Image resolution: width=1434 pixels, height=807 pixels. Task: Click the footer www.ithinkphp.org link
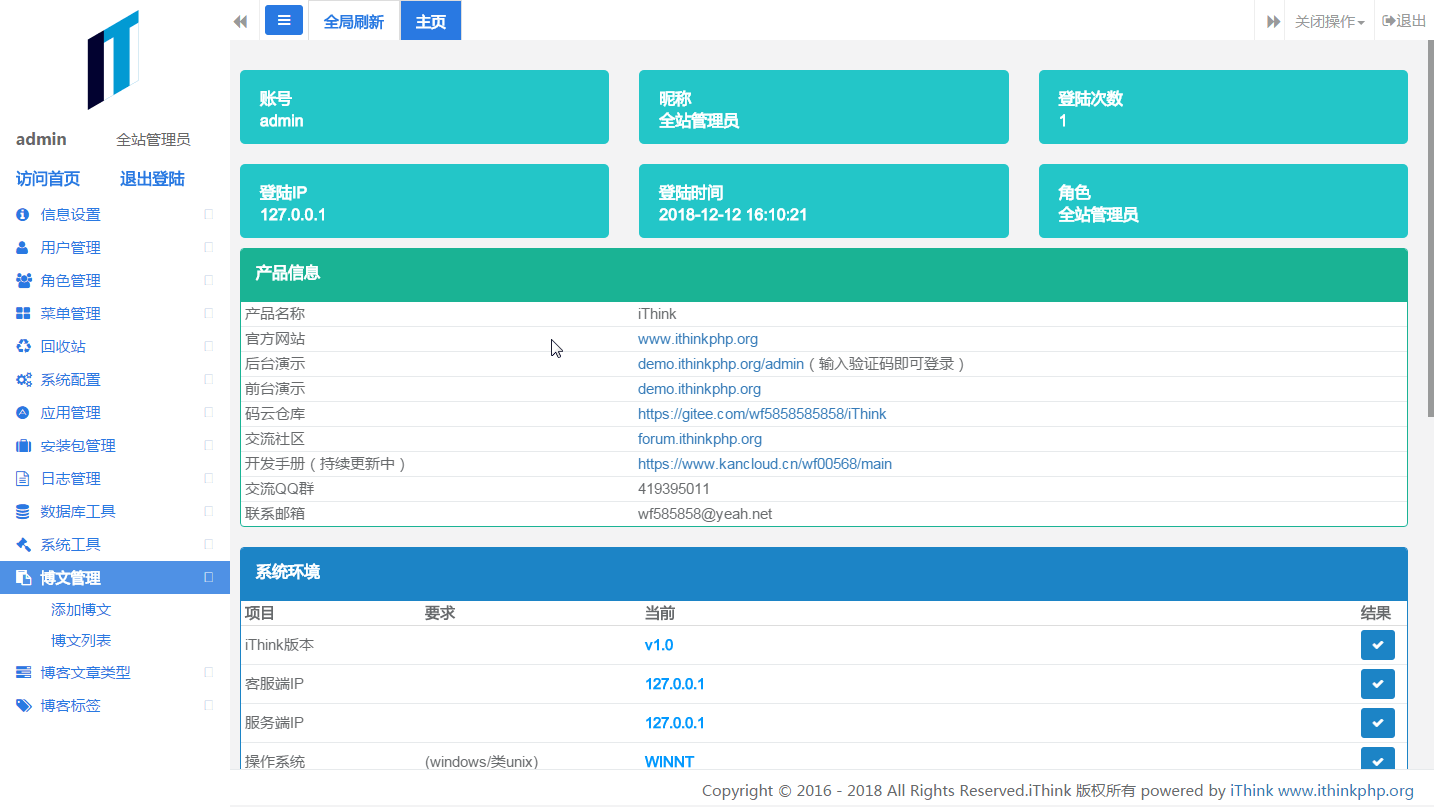pyautogui.click(x=1346, y=791)
